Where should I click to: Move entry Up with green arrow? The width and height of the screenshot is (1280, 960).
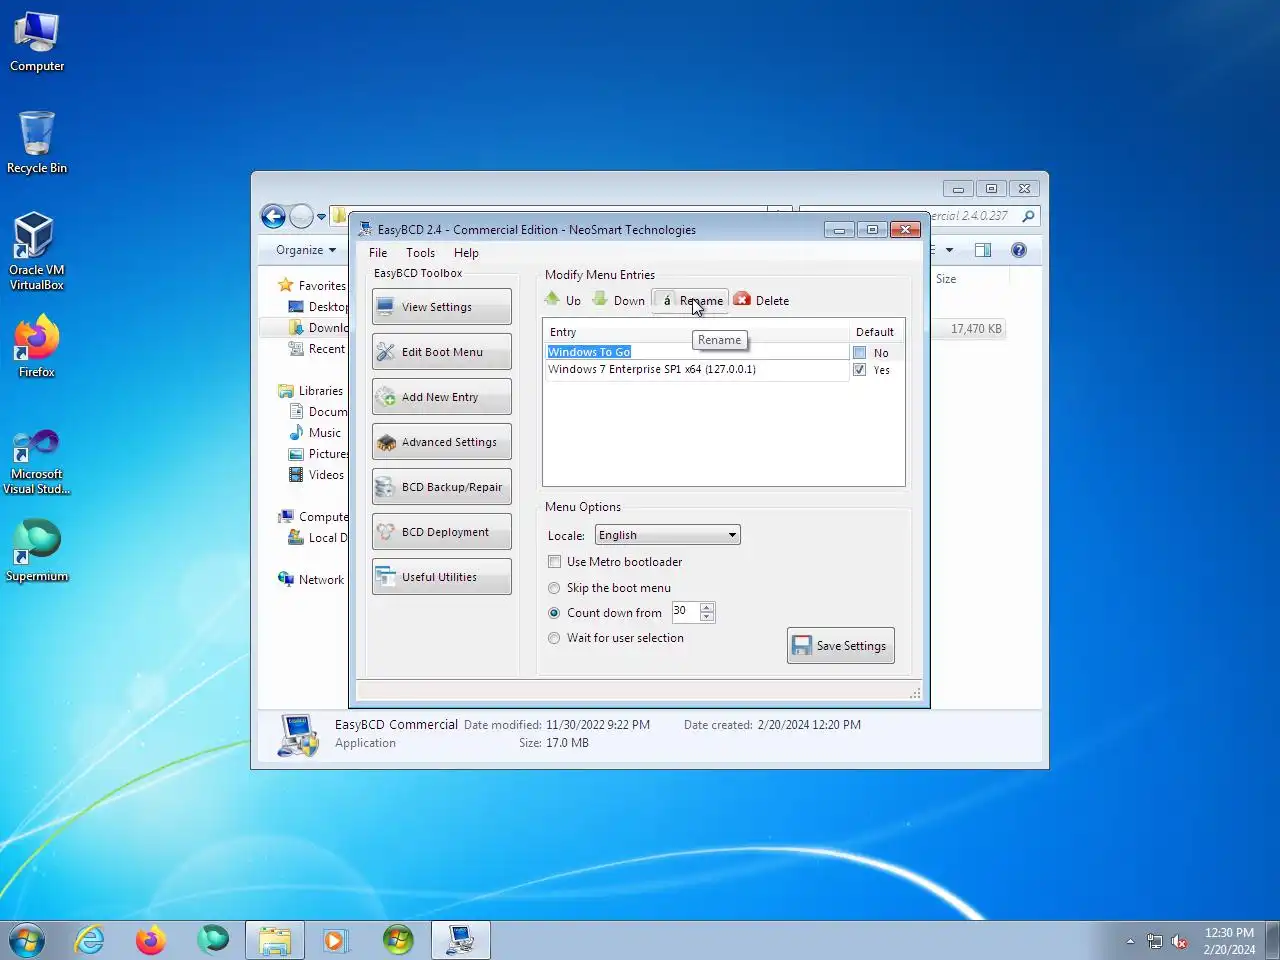(563, 300)
